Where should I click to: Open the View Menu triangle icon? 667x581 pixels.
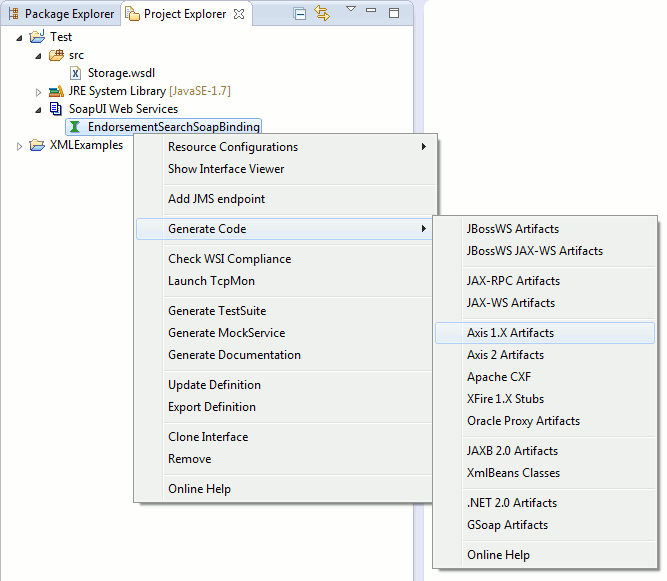click(351, 9)
